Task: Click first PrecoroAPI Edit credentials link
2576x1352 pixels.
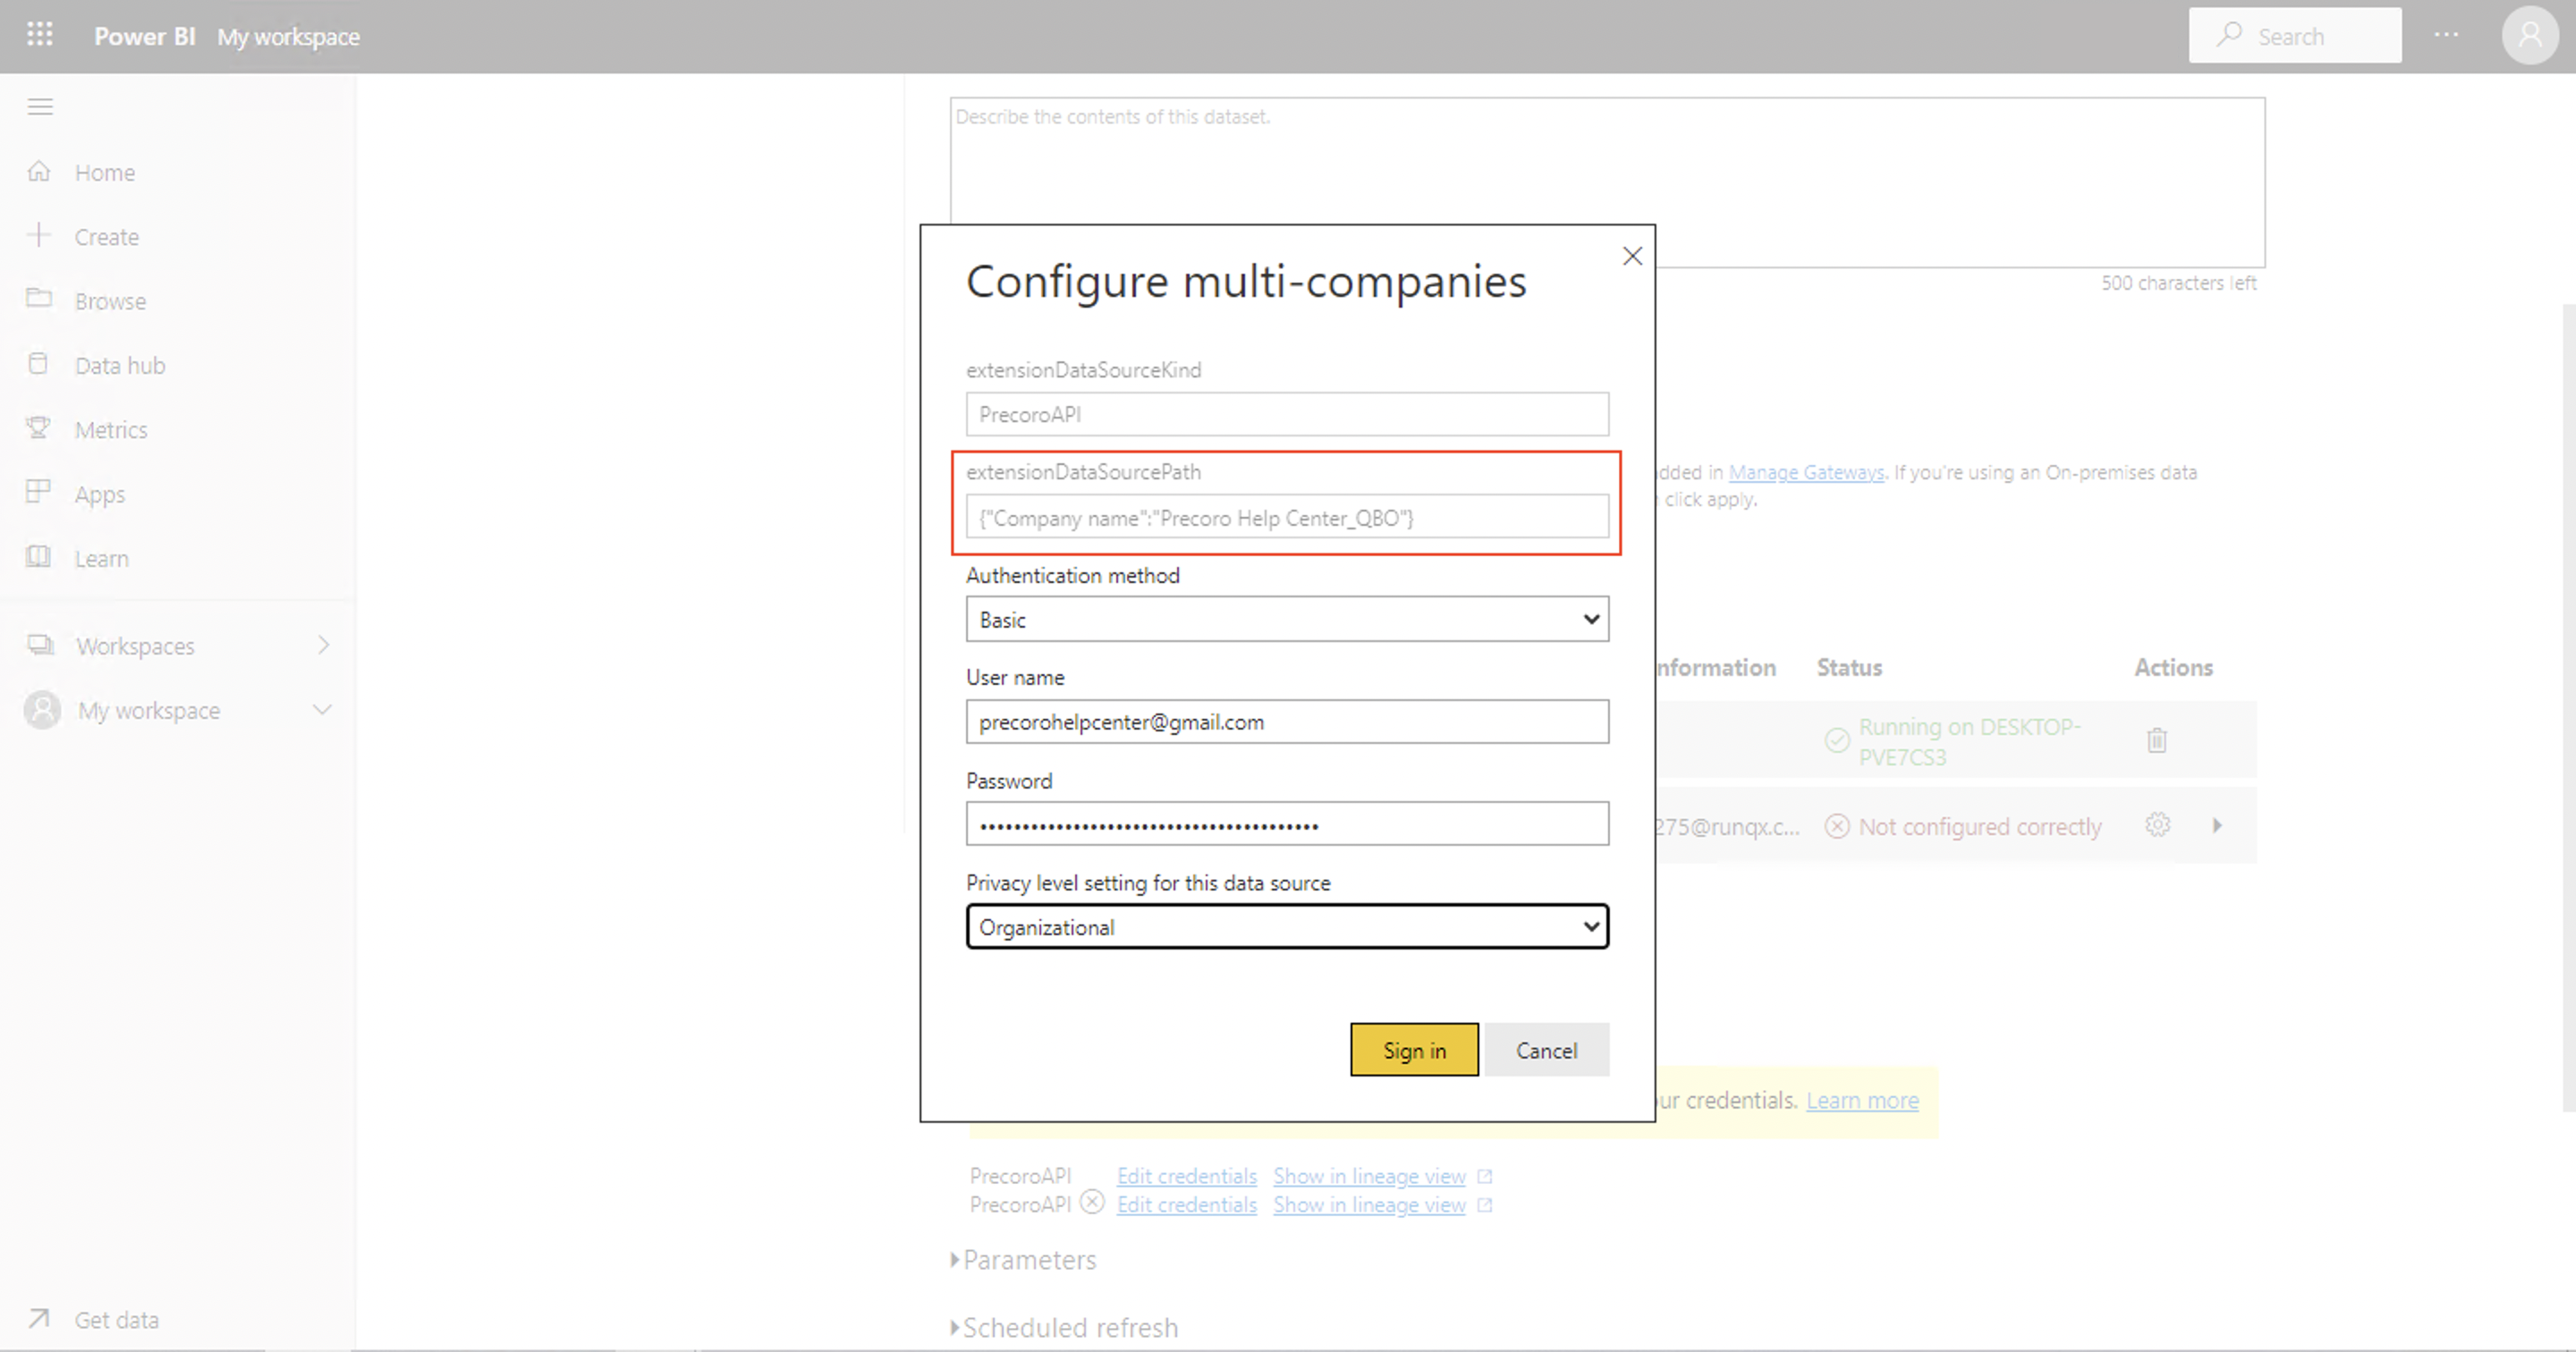Action: pos(1186,1176)
